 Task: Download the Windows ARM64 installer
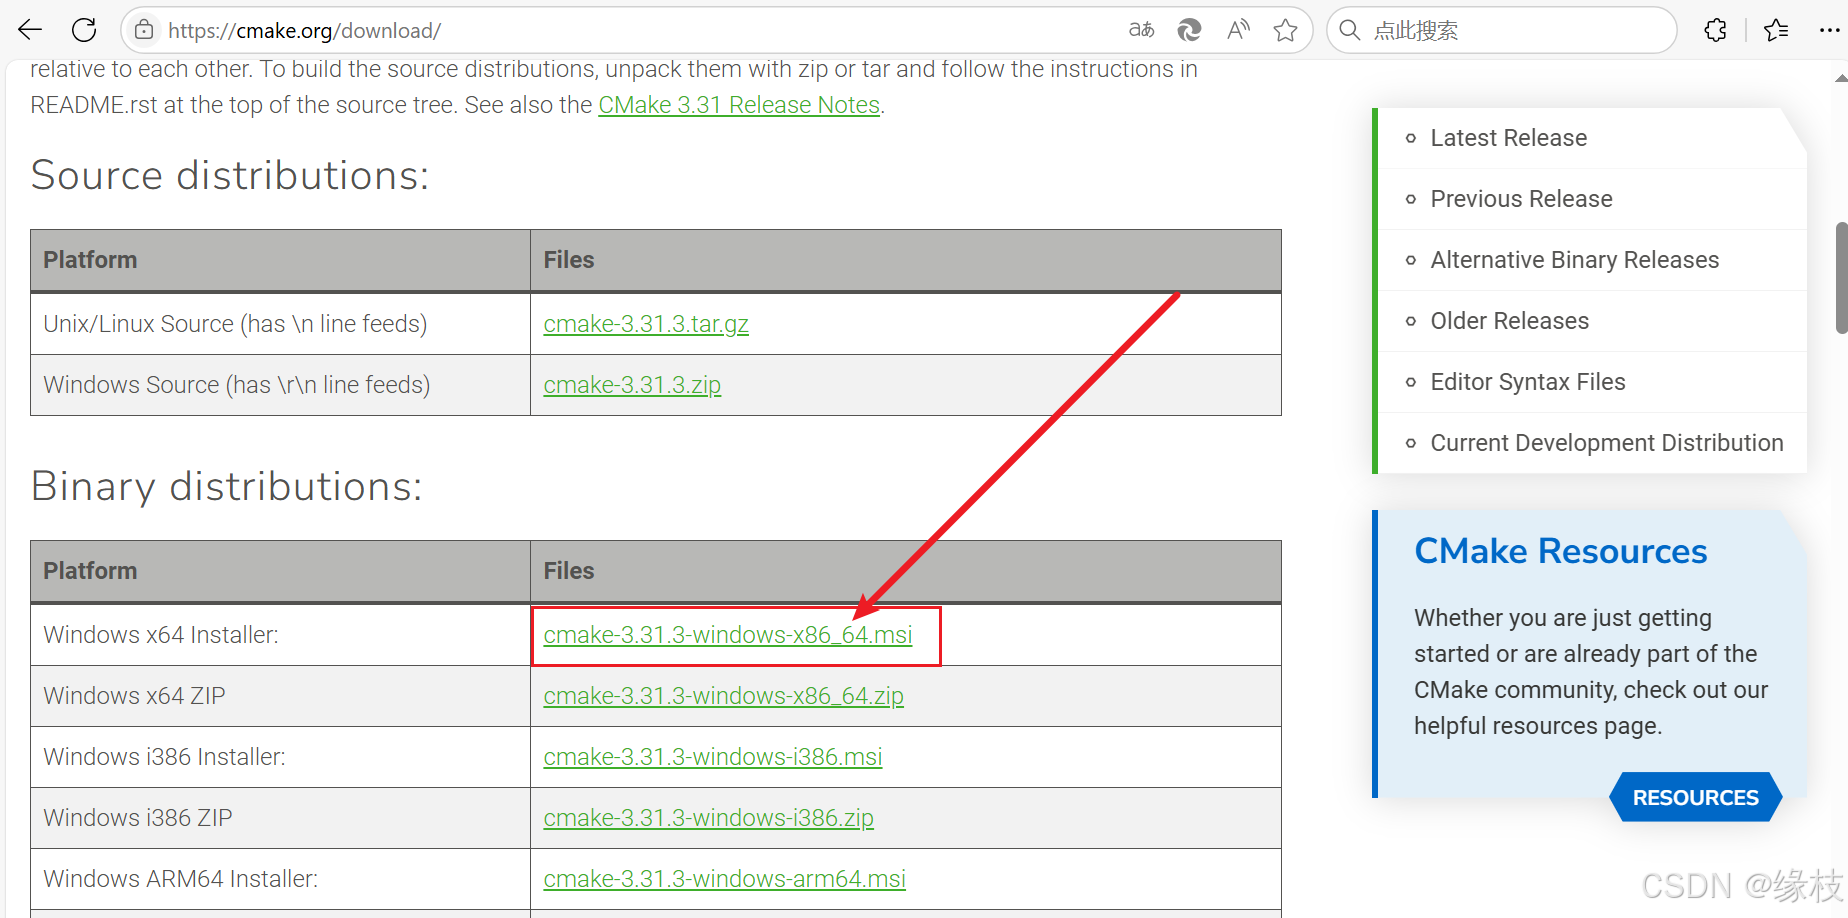click(724, 878)
